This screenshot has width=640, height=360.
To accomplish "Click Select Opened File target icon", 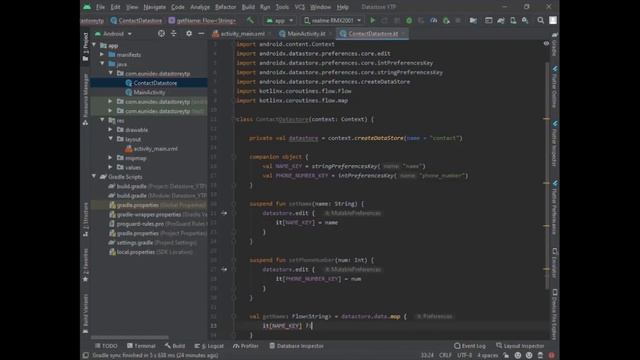I will [x=162, y=33].
